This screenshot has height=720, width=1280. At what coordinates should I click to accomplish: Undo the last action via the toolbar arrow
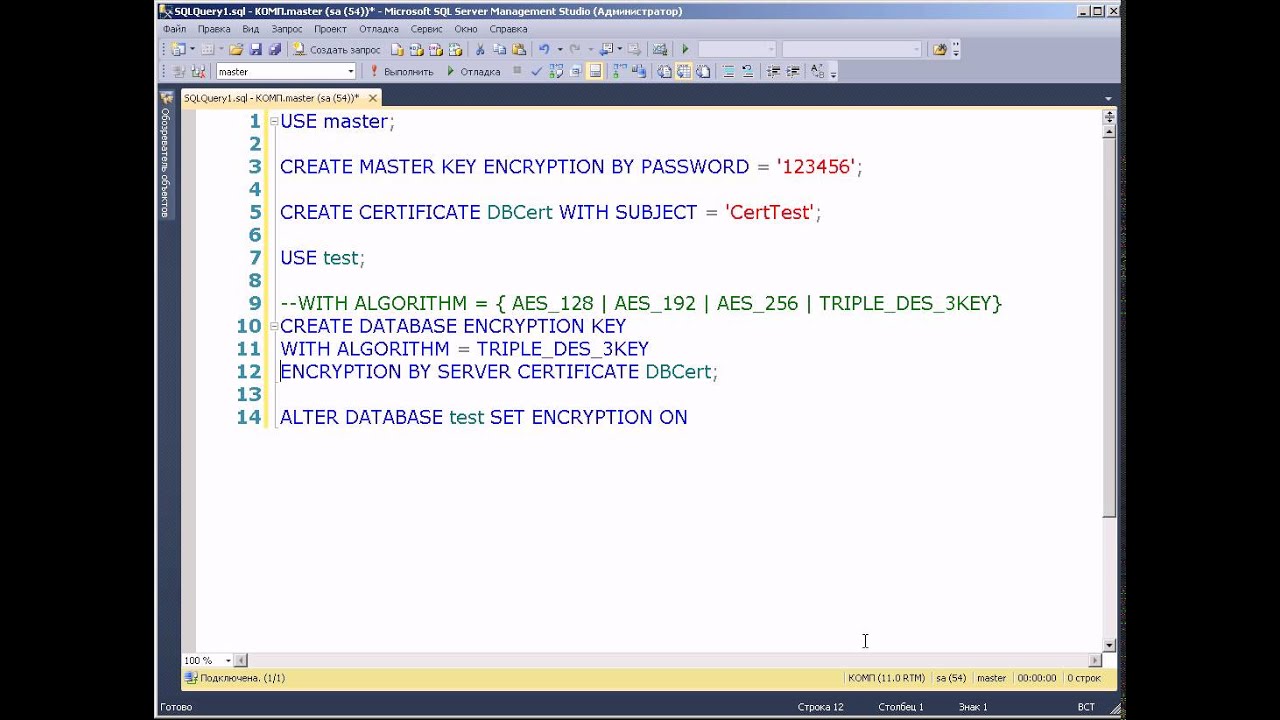544,49
